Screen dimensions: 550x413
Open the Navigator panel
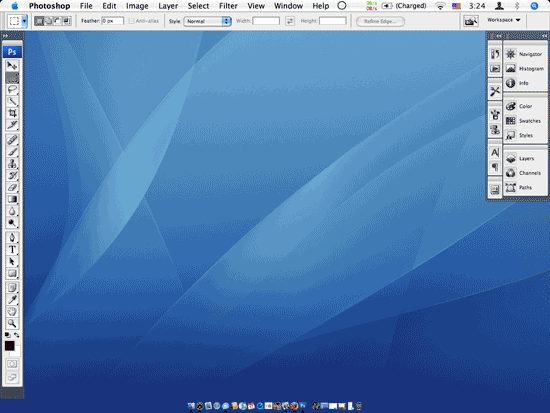pos(525,54)
